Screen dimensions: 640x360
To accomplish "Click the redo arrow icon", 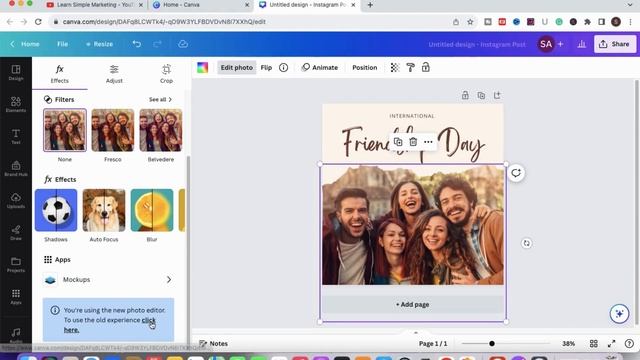I will coord(157,44).
